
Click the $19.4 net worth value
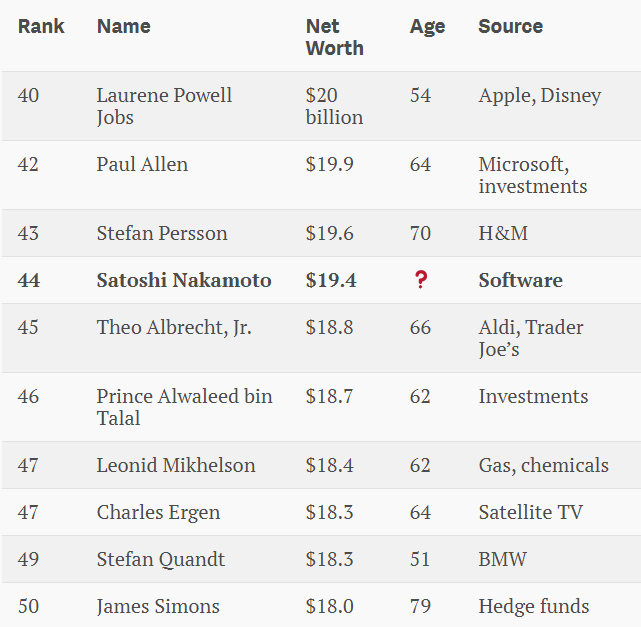pos(331,281)
